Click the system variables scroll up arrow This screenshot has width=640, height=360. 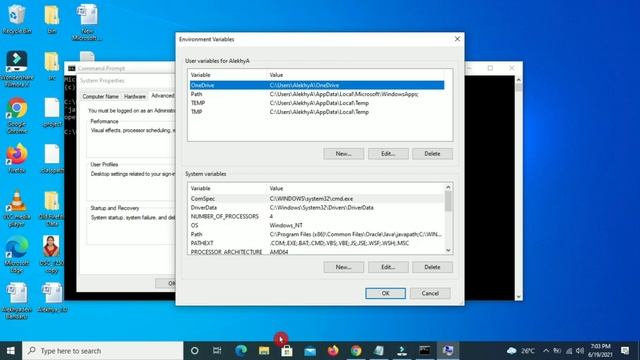448,187
